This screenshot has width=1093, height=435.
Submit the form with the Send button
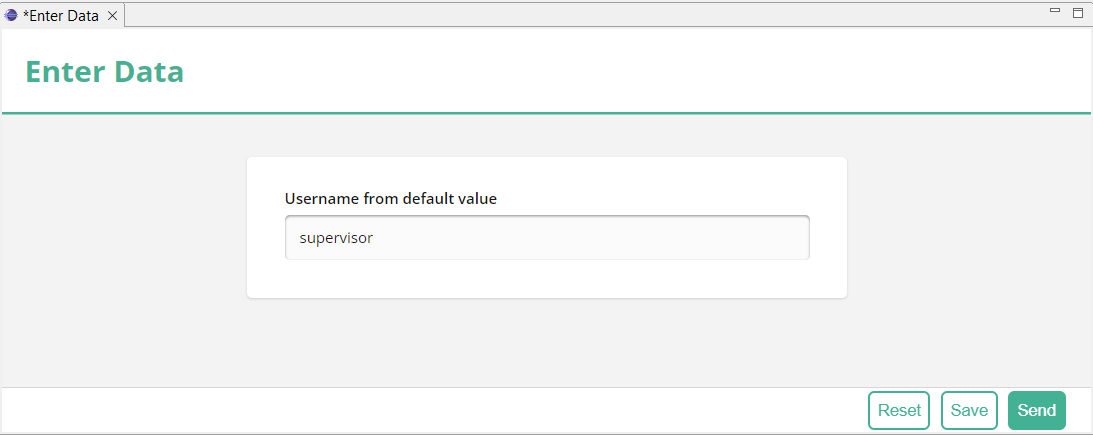[x=1037, y=411]
